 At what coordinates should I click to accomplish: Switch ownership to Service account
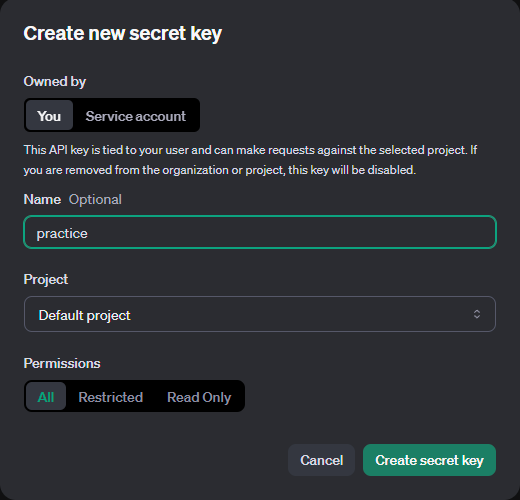(135, 116)
